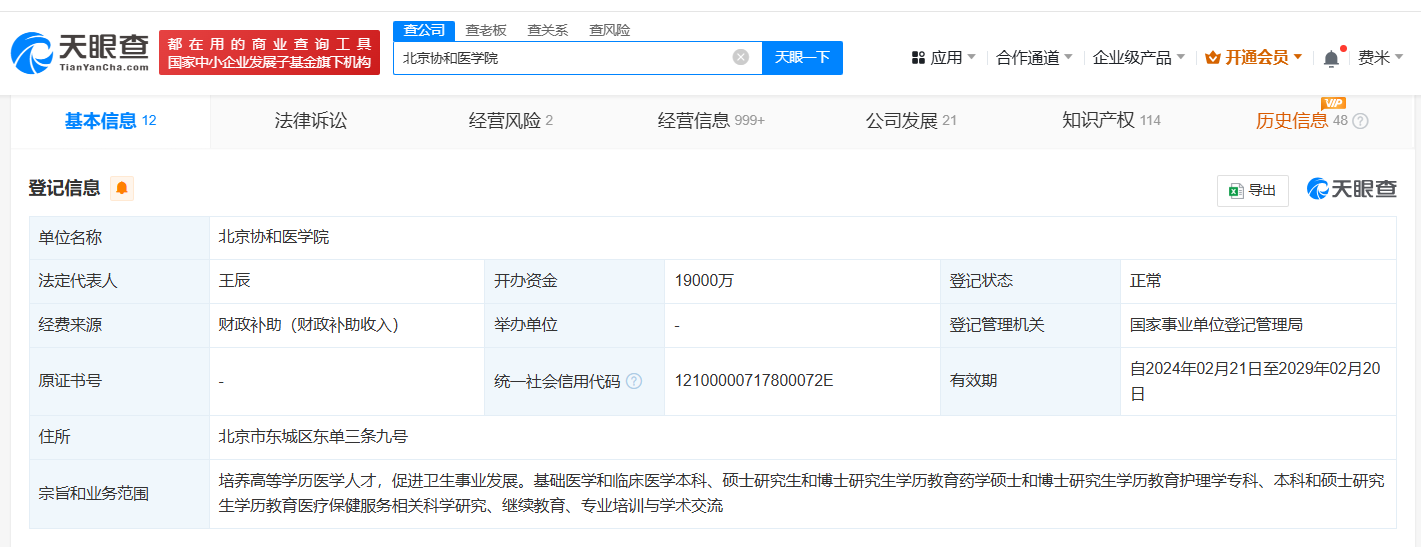Click the search box containing 北京协和医学院
This screenshot has width=1421, height=547.
click(x=577, y=57)
